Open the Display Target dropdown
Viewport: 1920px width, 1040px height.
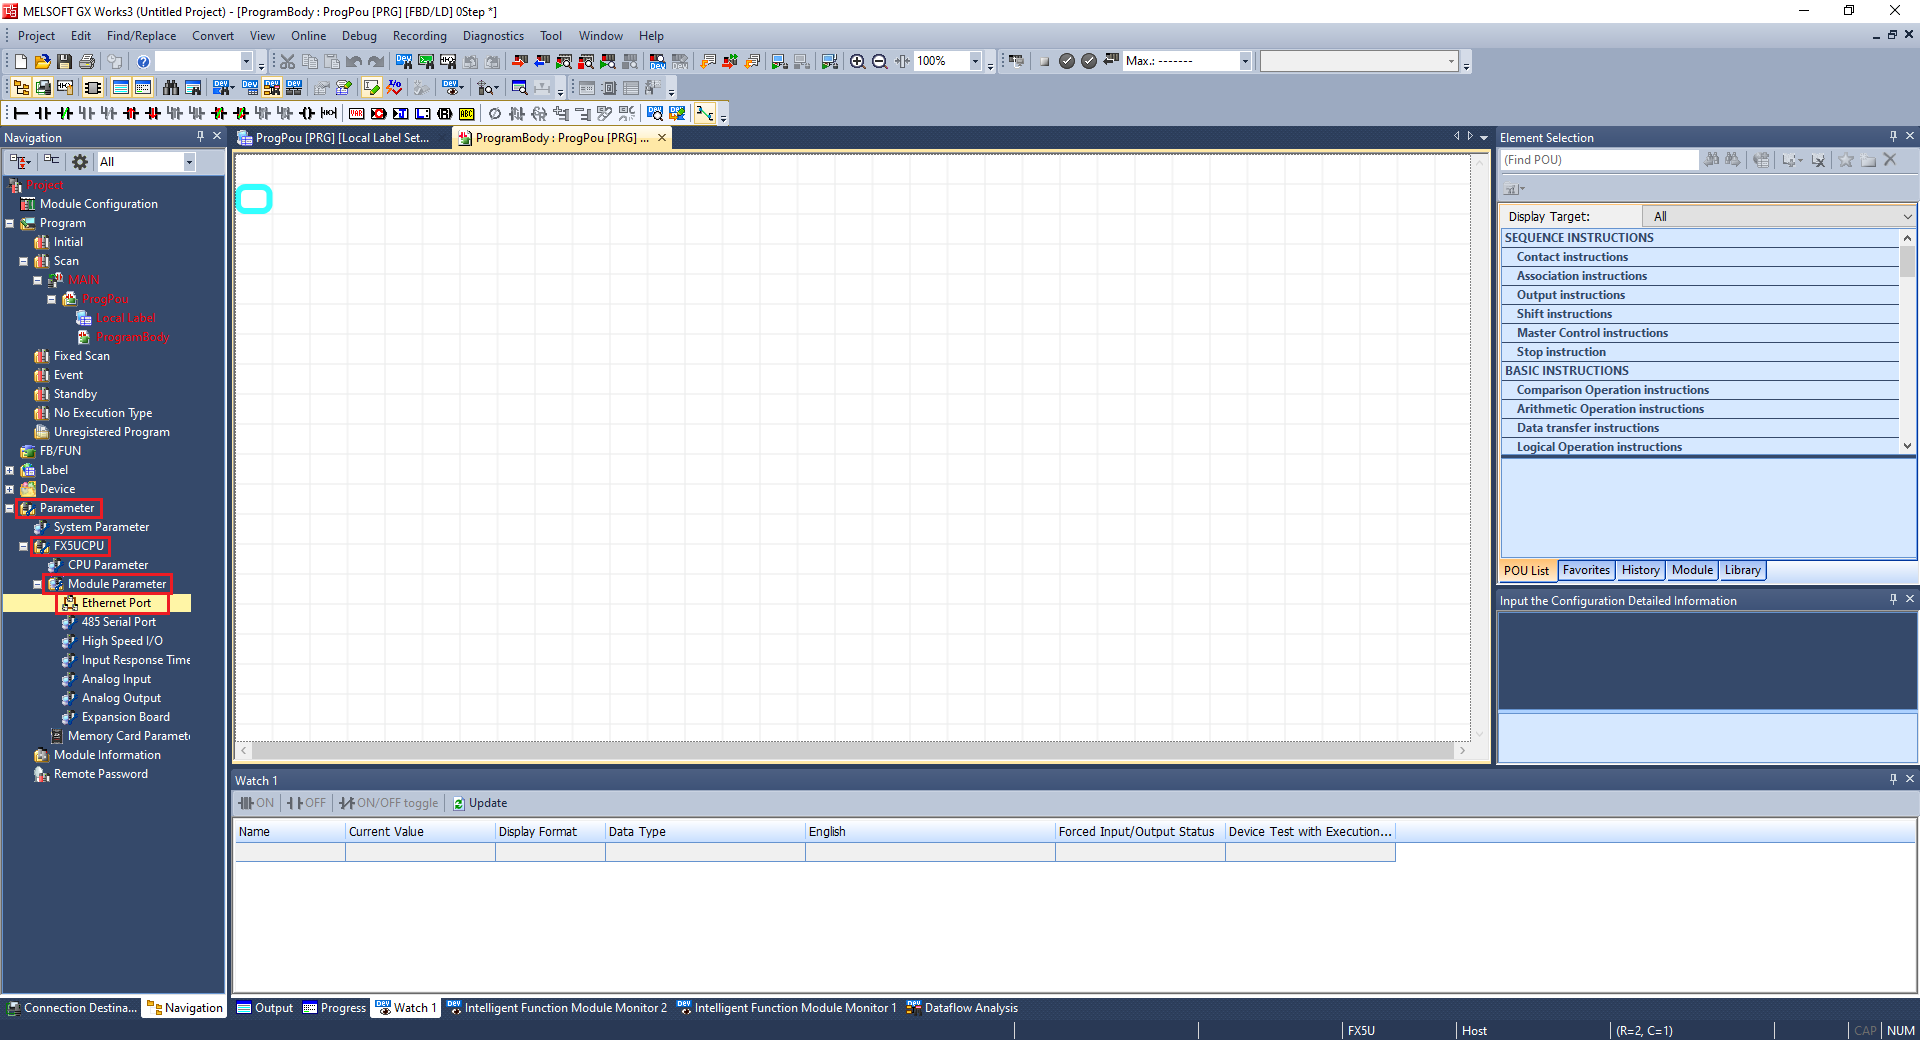click(x=1779, y=216)
